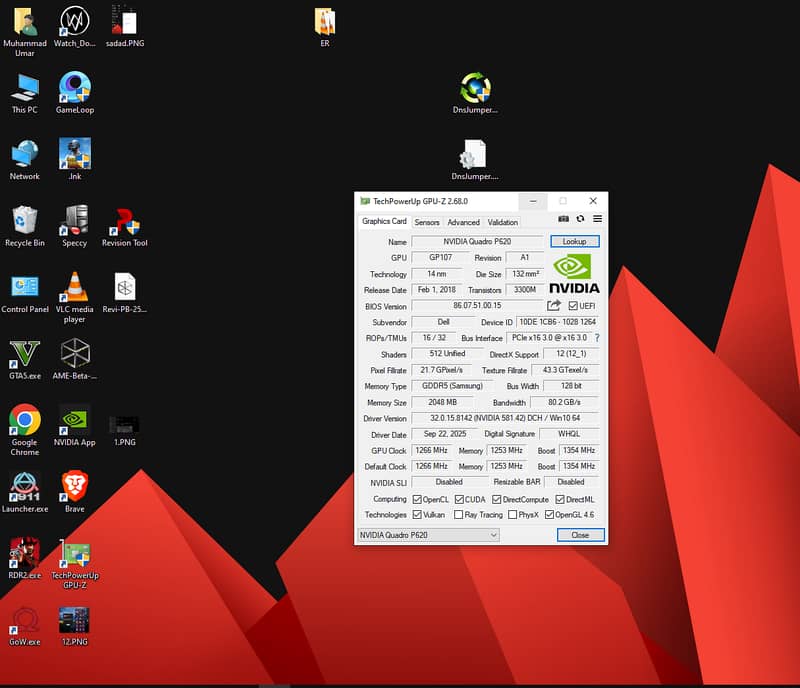Click the Lookup button
This screenshot has width=800, height=688.
pos(573,241)
